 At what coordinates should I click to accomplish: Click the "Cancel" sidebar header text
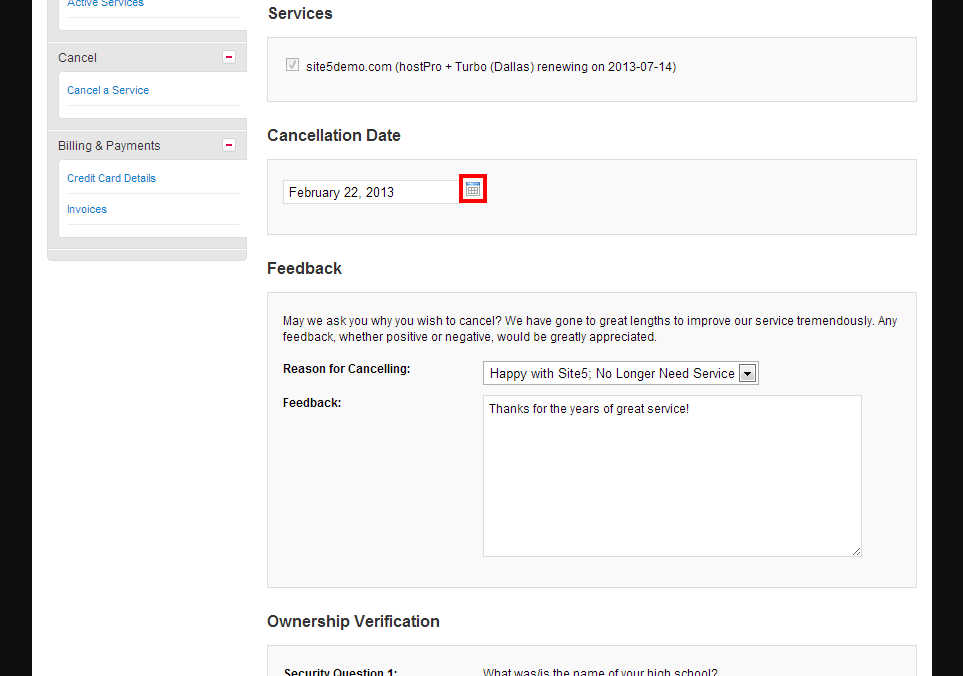click(77, 58)
